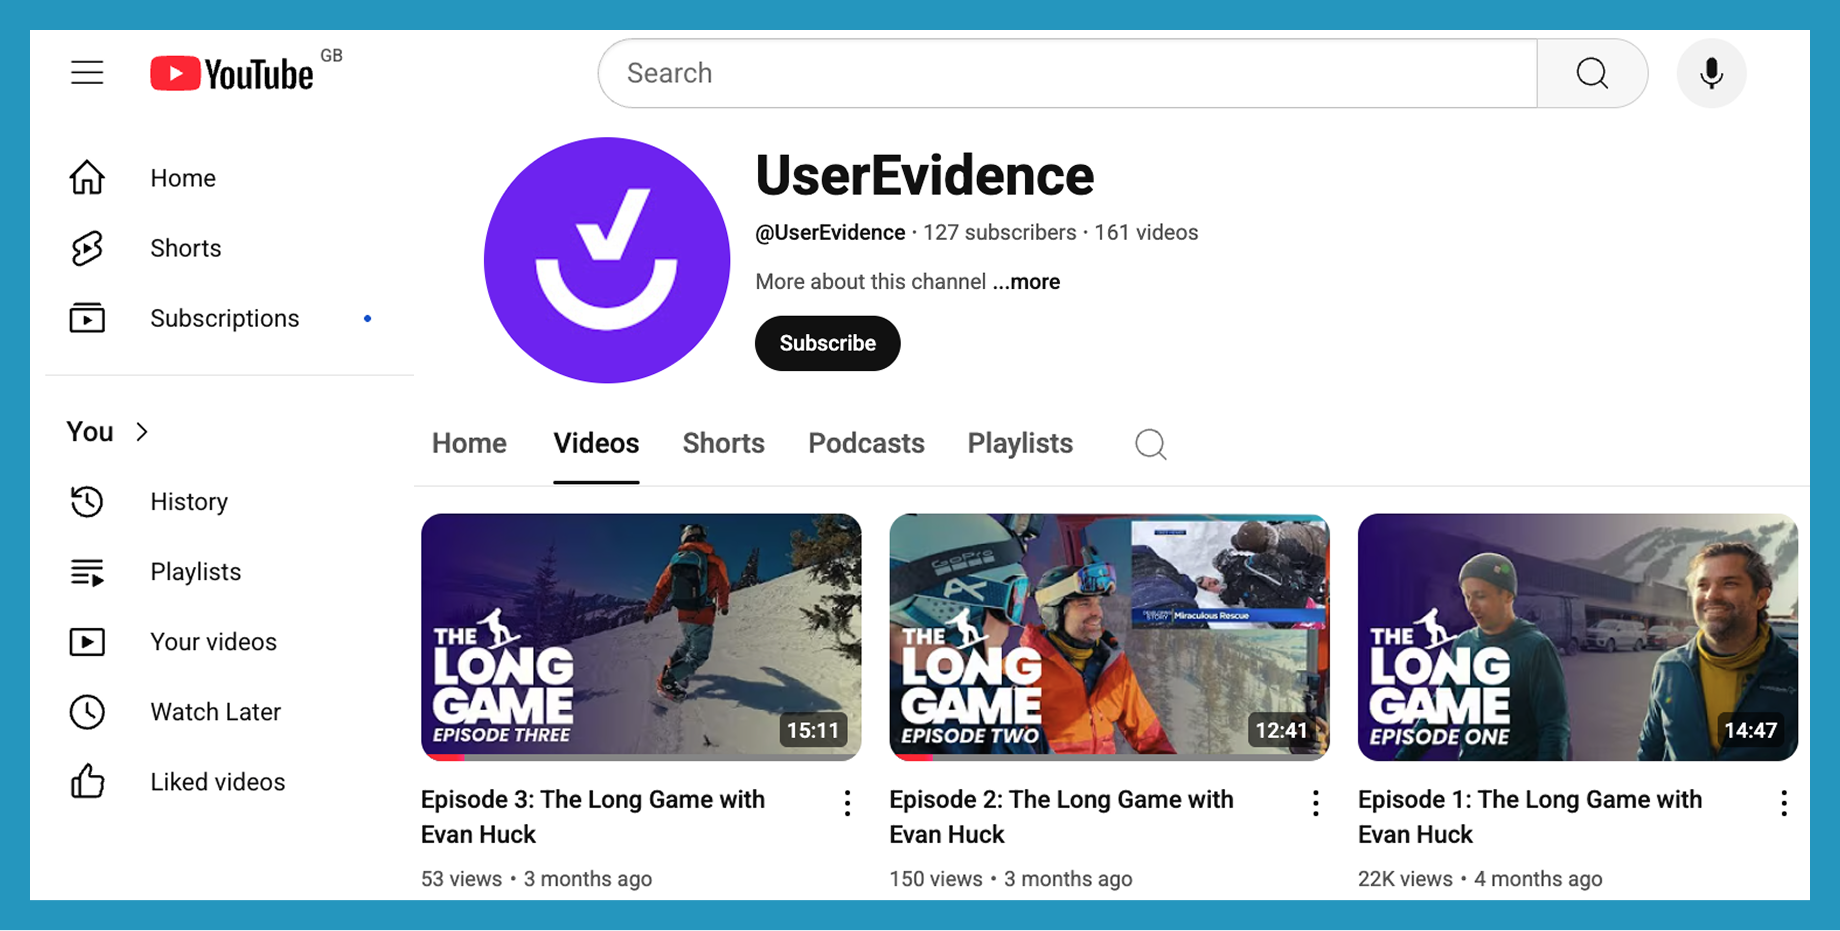Click the YouTube logo
Viewport: 1840px width, 931px height.
point(232,73)
